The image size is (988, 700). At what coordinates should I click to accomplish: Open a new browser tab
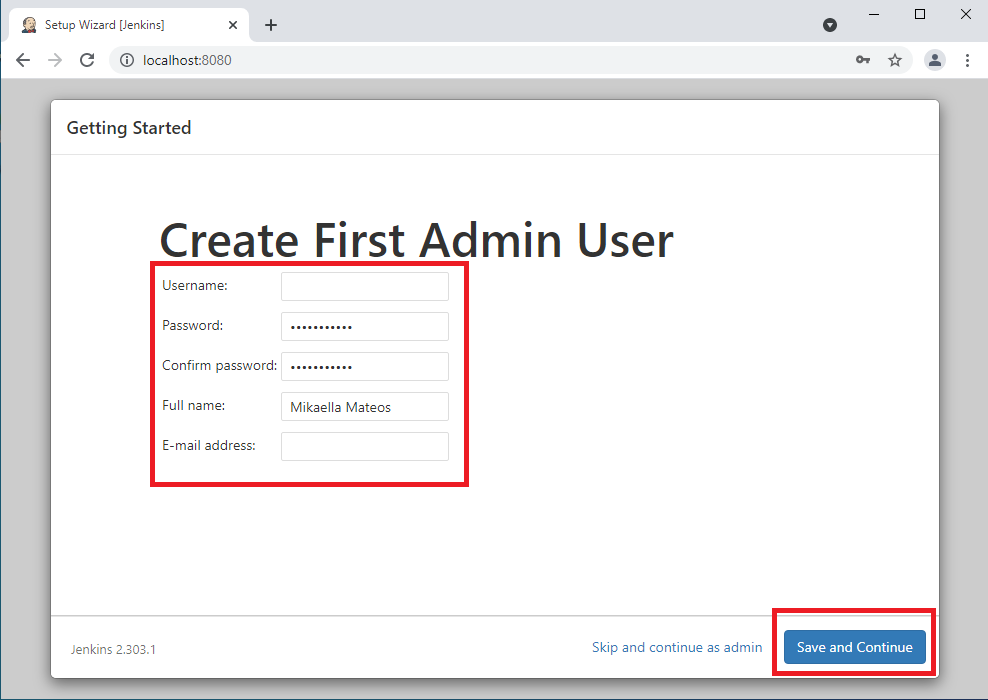271,25
